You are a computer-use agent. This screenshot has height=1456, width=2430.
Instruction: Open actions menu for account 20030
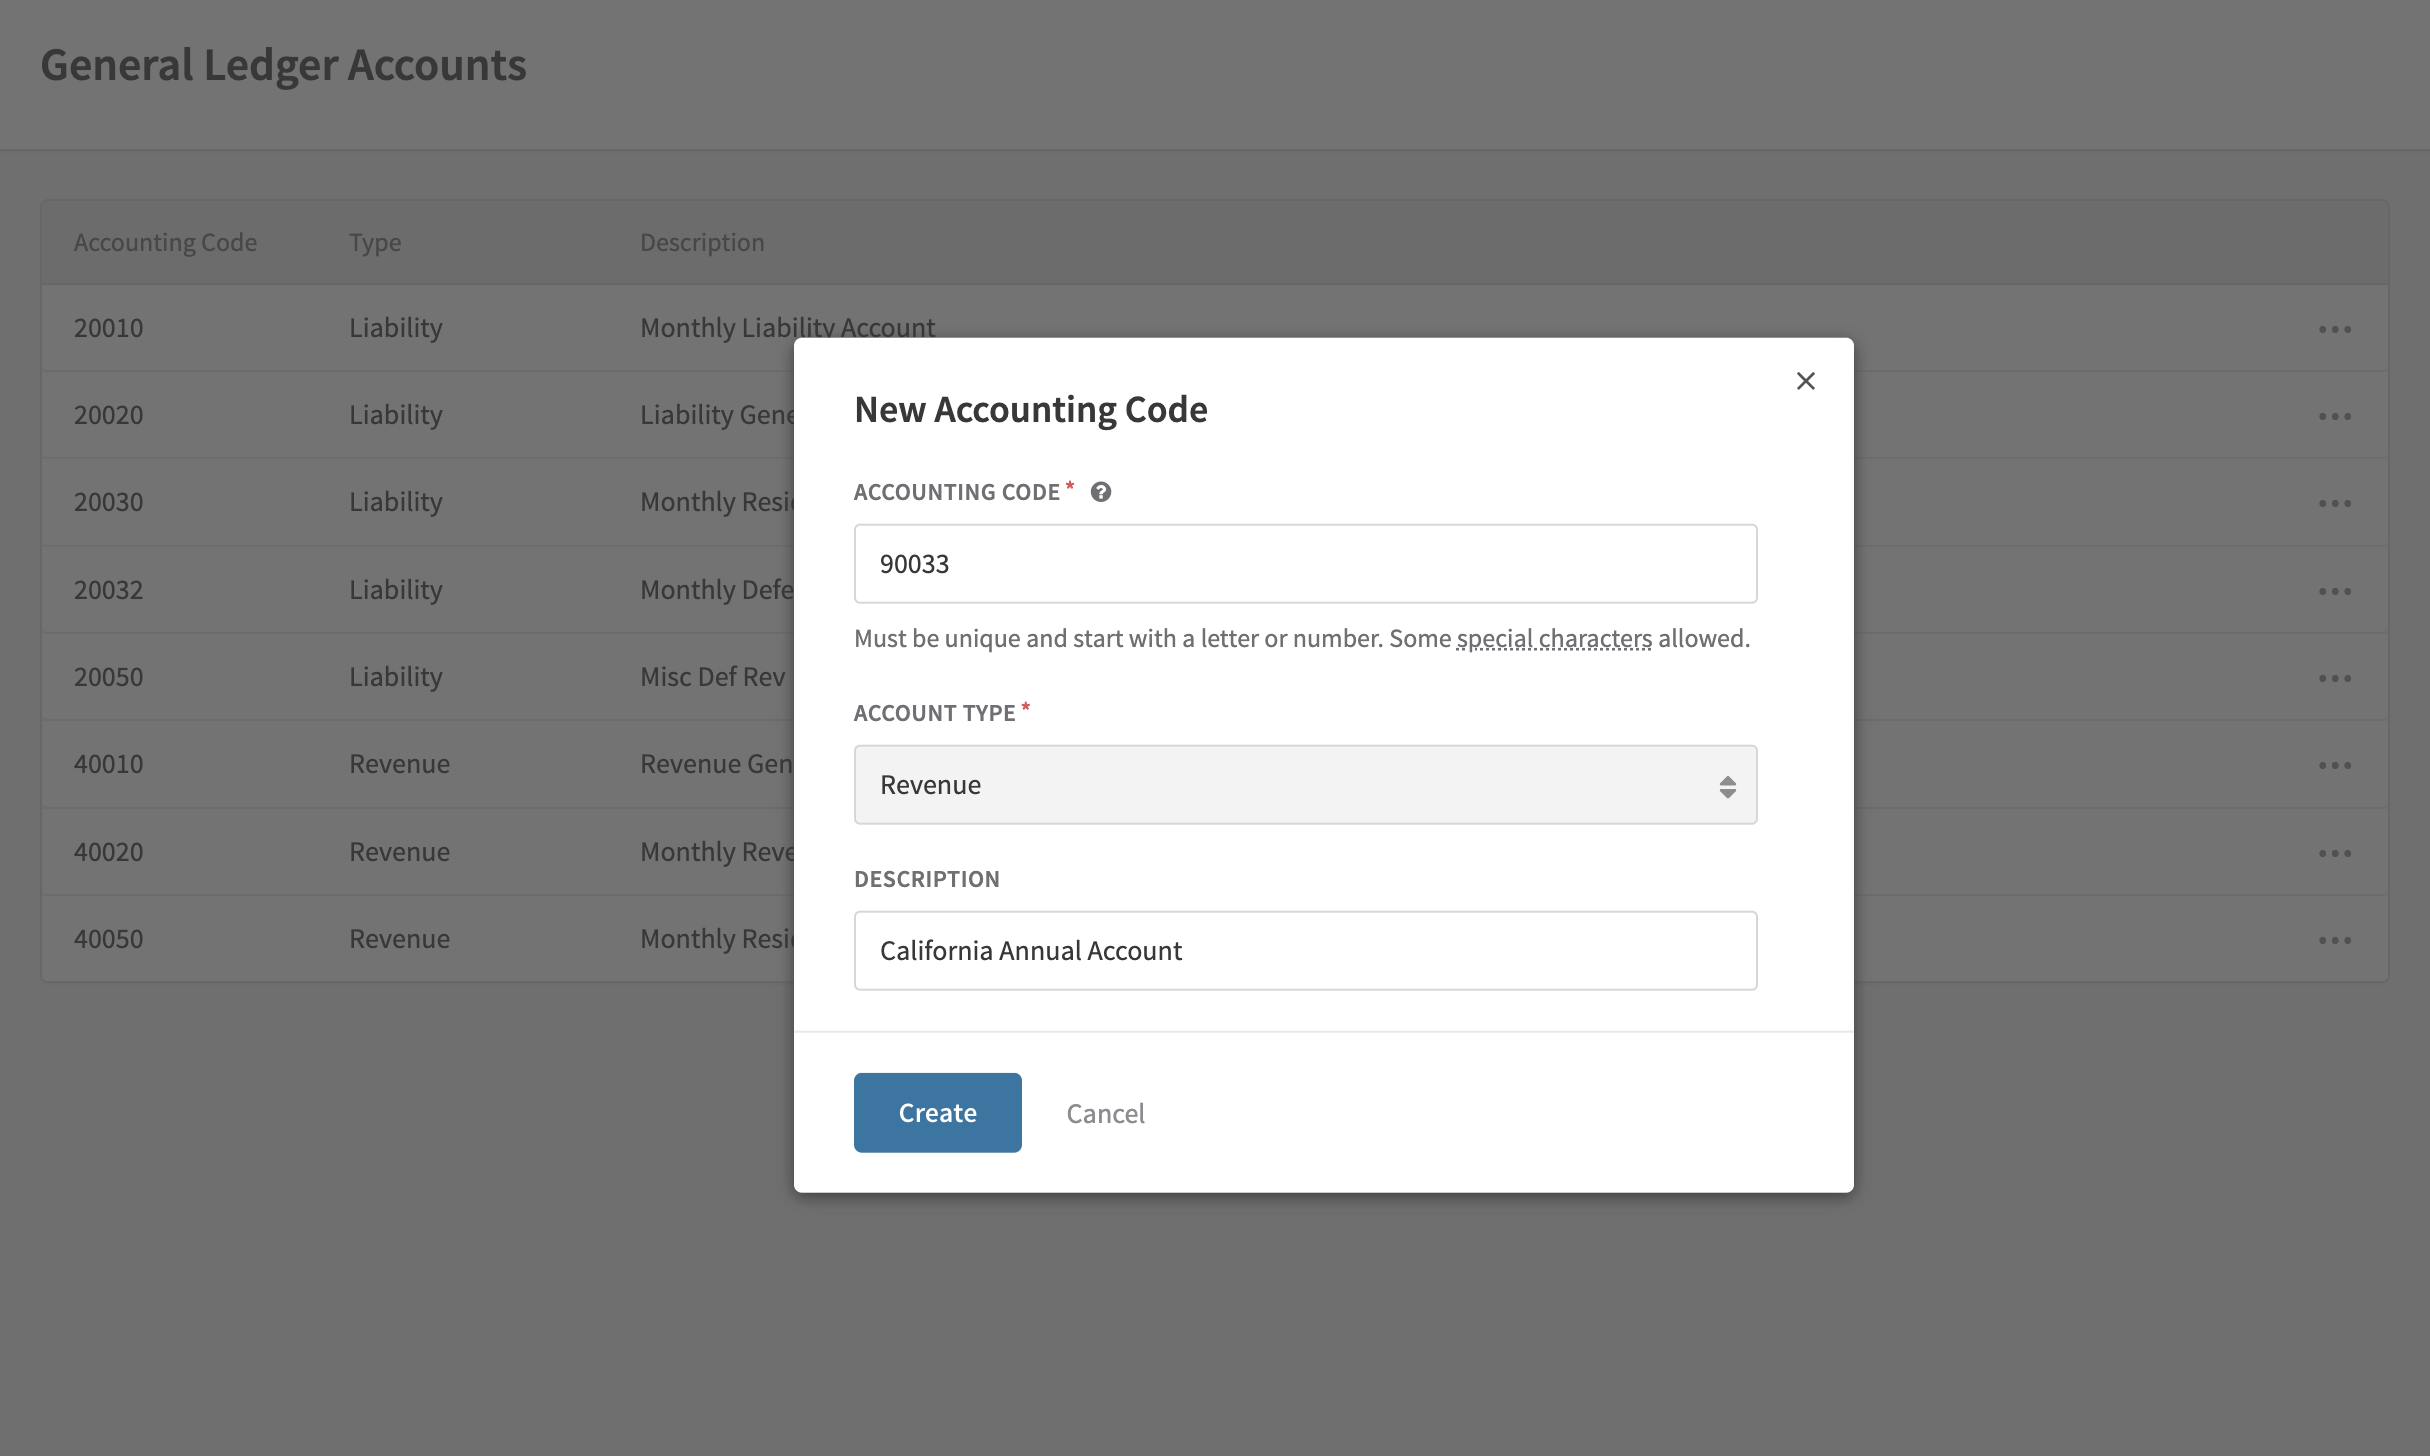pyautogui.click(x=2335, y=503)
